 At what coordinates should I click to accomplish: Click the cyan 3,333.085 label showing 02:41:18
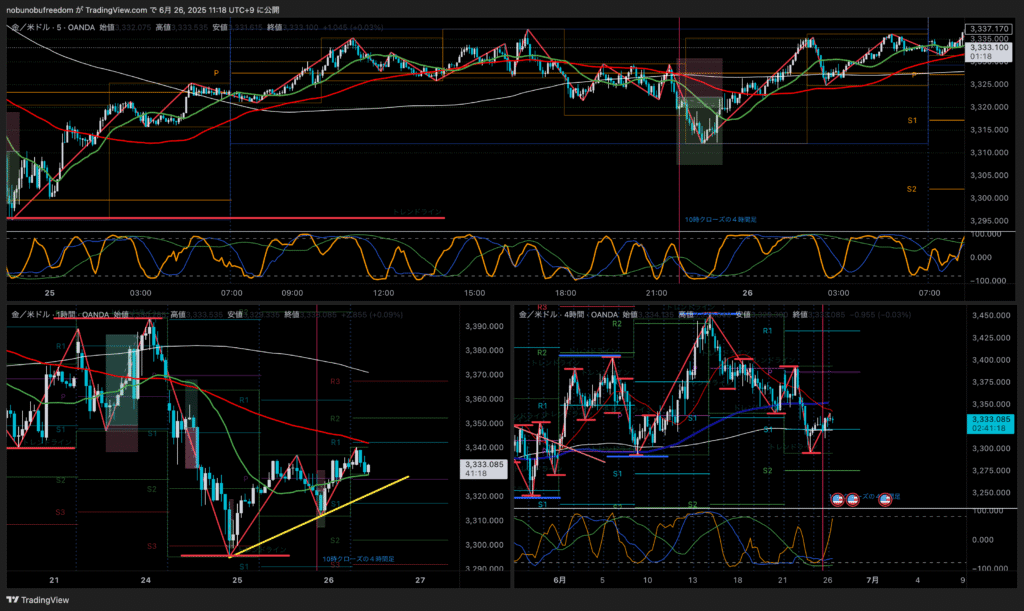click(x=991, y=424)
